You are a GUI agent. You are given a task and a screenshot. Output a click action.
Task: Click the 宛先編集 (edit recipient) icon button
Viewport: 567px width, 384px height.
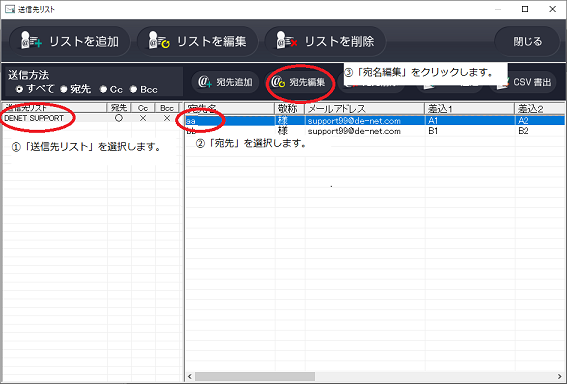tap(299, 82)
